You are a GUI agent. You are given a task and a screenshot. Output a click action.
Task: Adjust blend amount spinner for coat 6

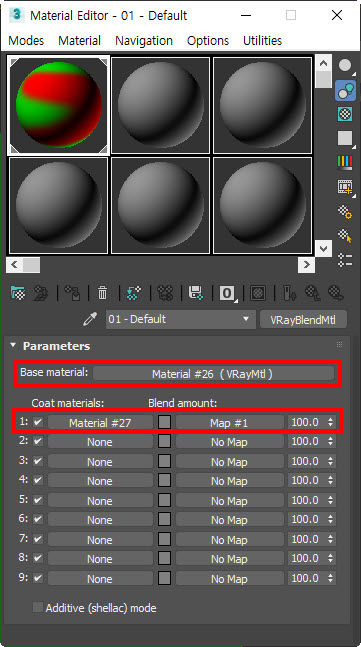pyautogui.click(x=330, y=519)
